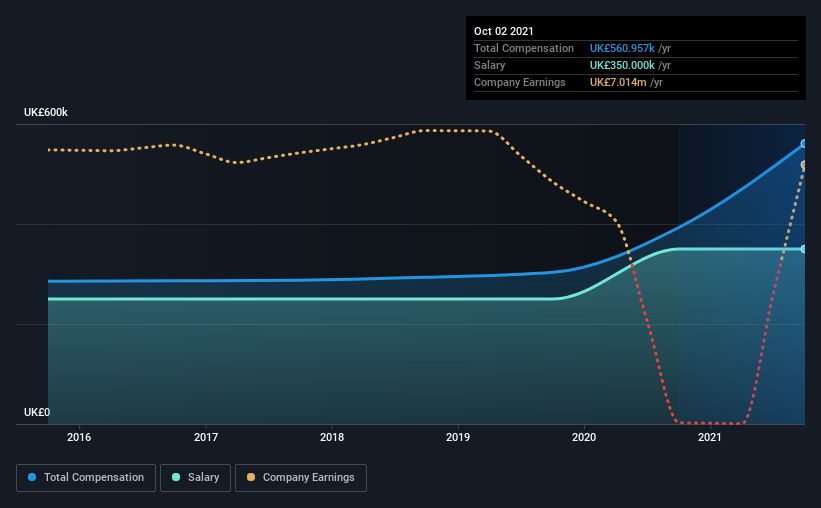Click the Salary label in tooltip
The image size is (821, 508).
pyautogui.click(x=490, y=65)
